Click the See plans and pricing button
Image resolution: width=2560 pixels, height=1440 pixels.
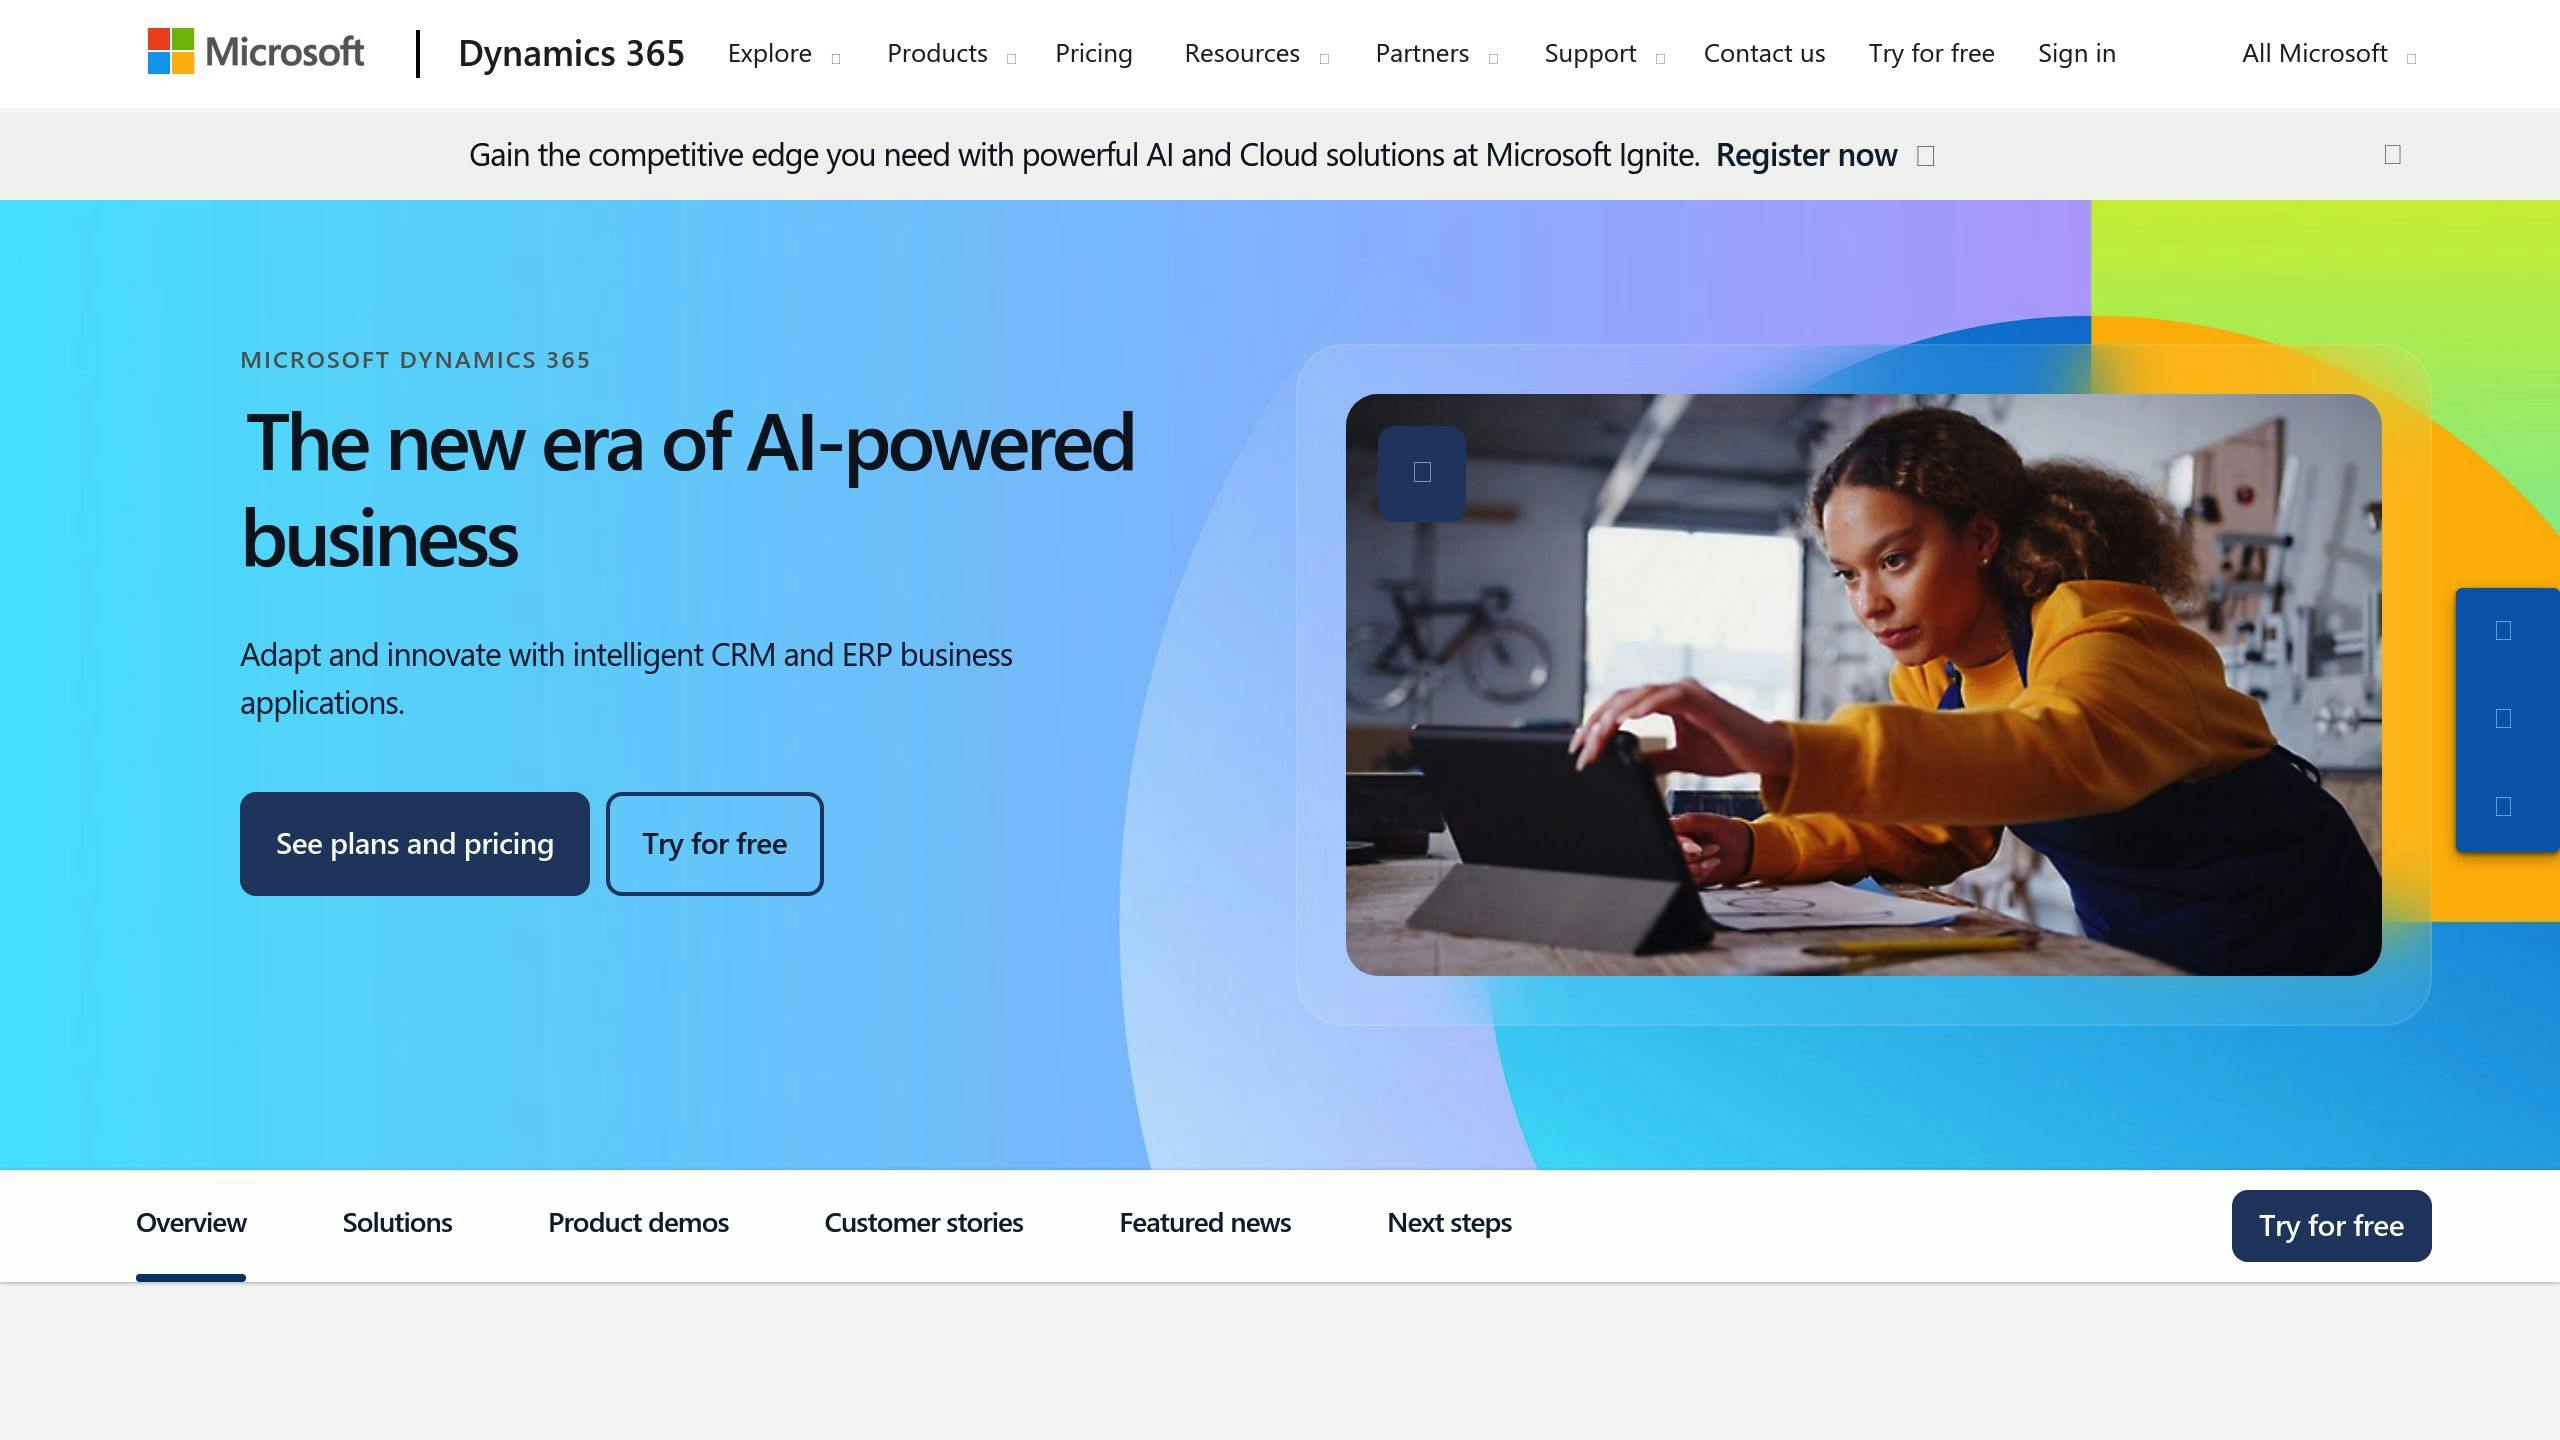415,844
